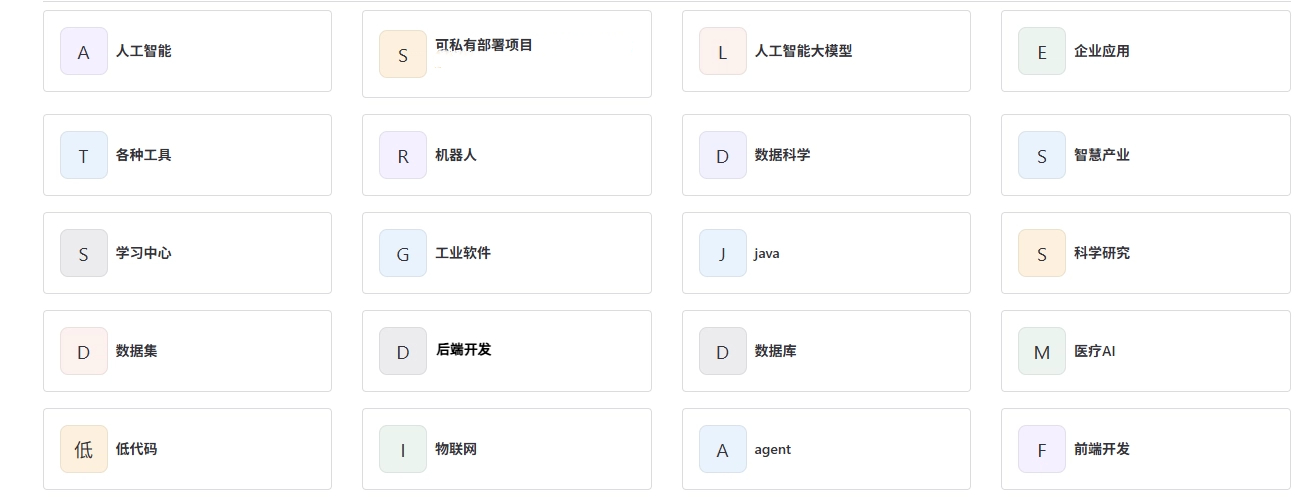Select the R icon beside 机器人
This screenshot has width=1307, height=500.
tap(403, 155)
